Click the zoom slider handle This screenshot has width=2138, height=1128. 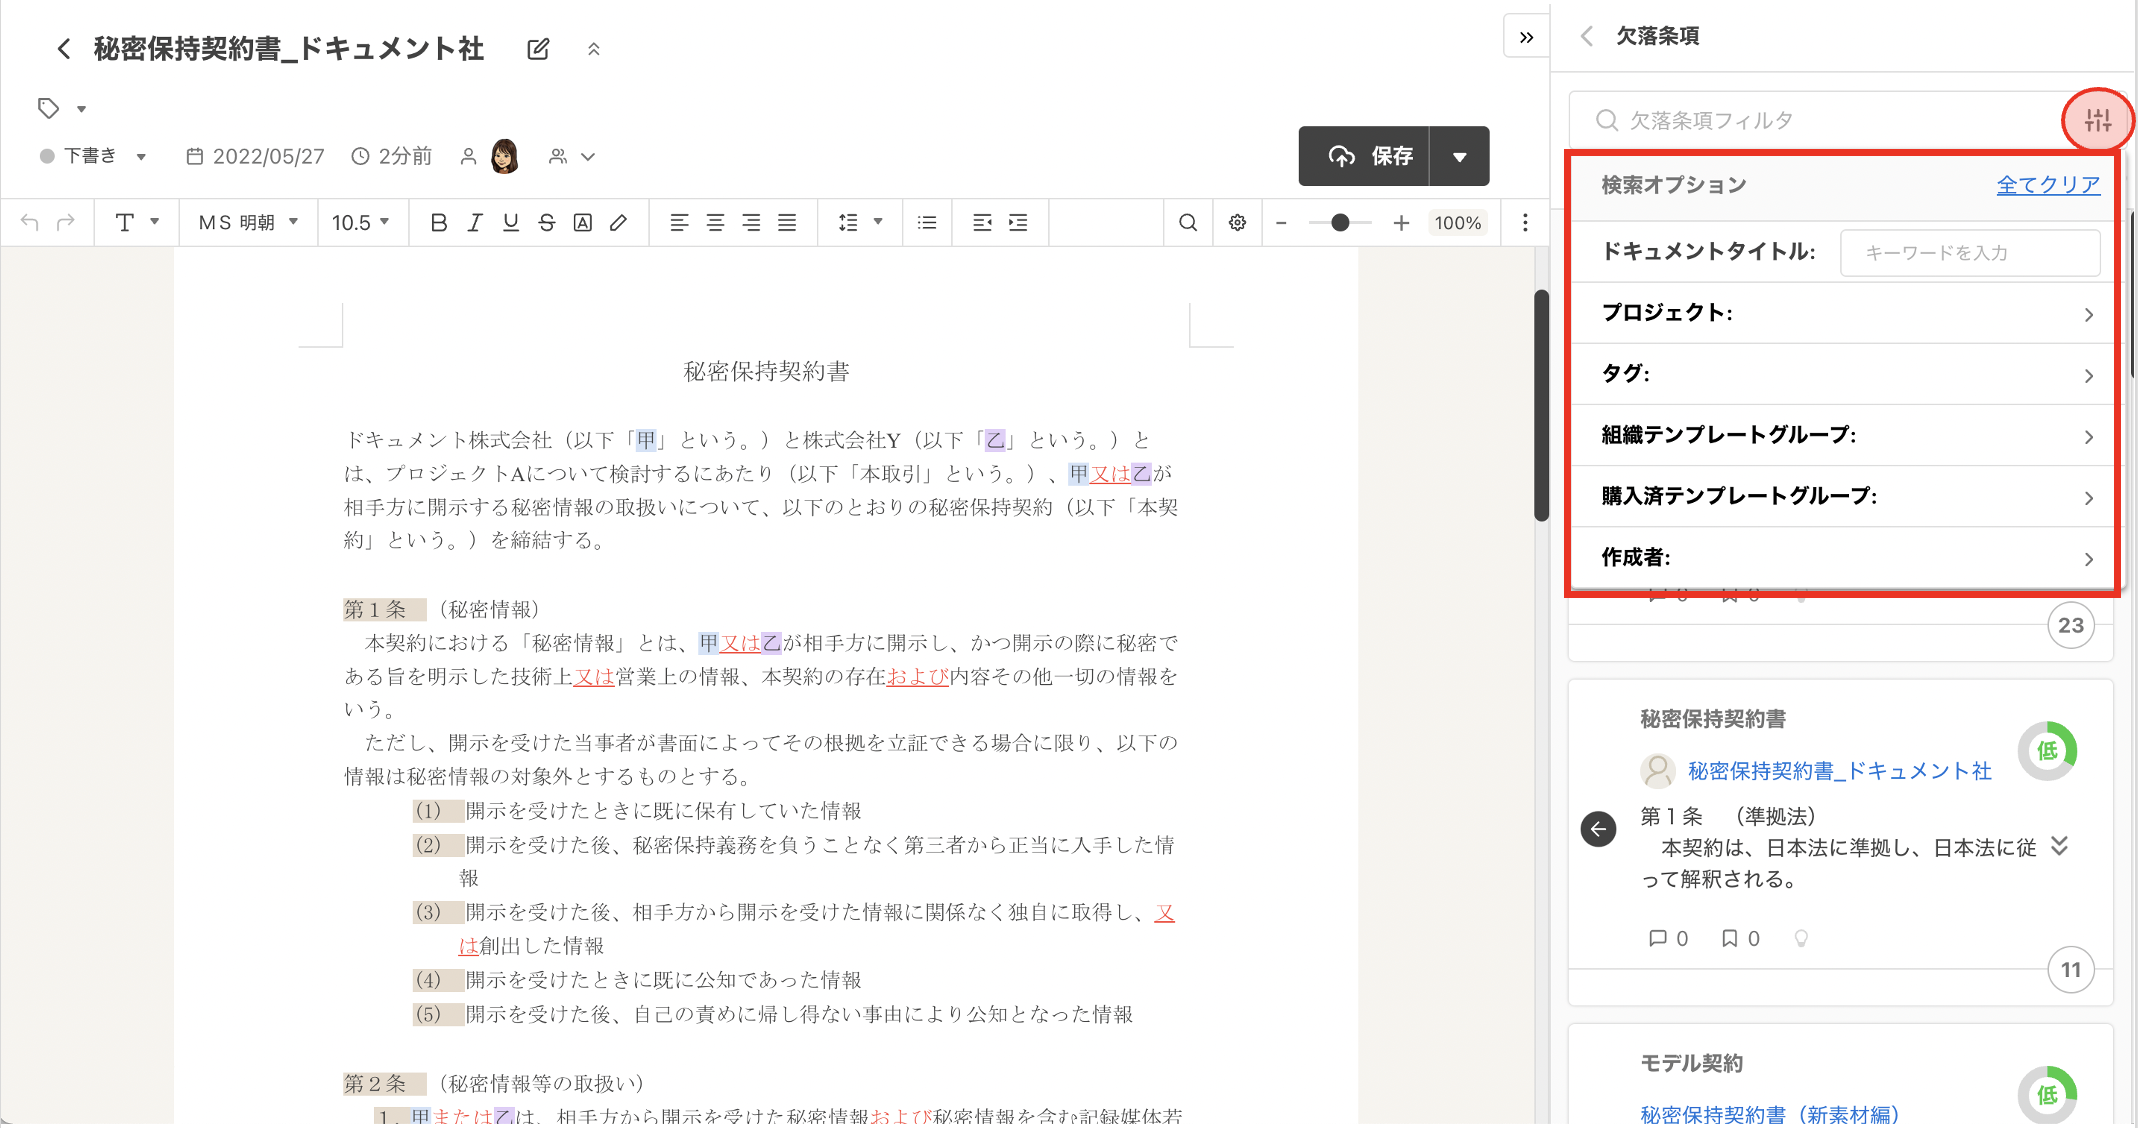(1340, 223)
